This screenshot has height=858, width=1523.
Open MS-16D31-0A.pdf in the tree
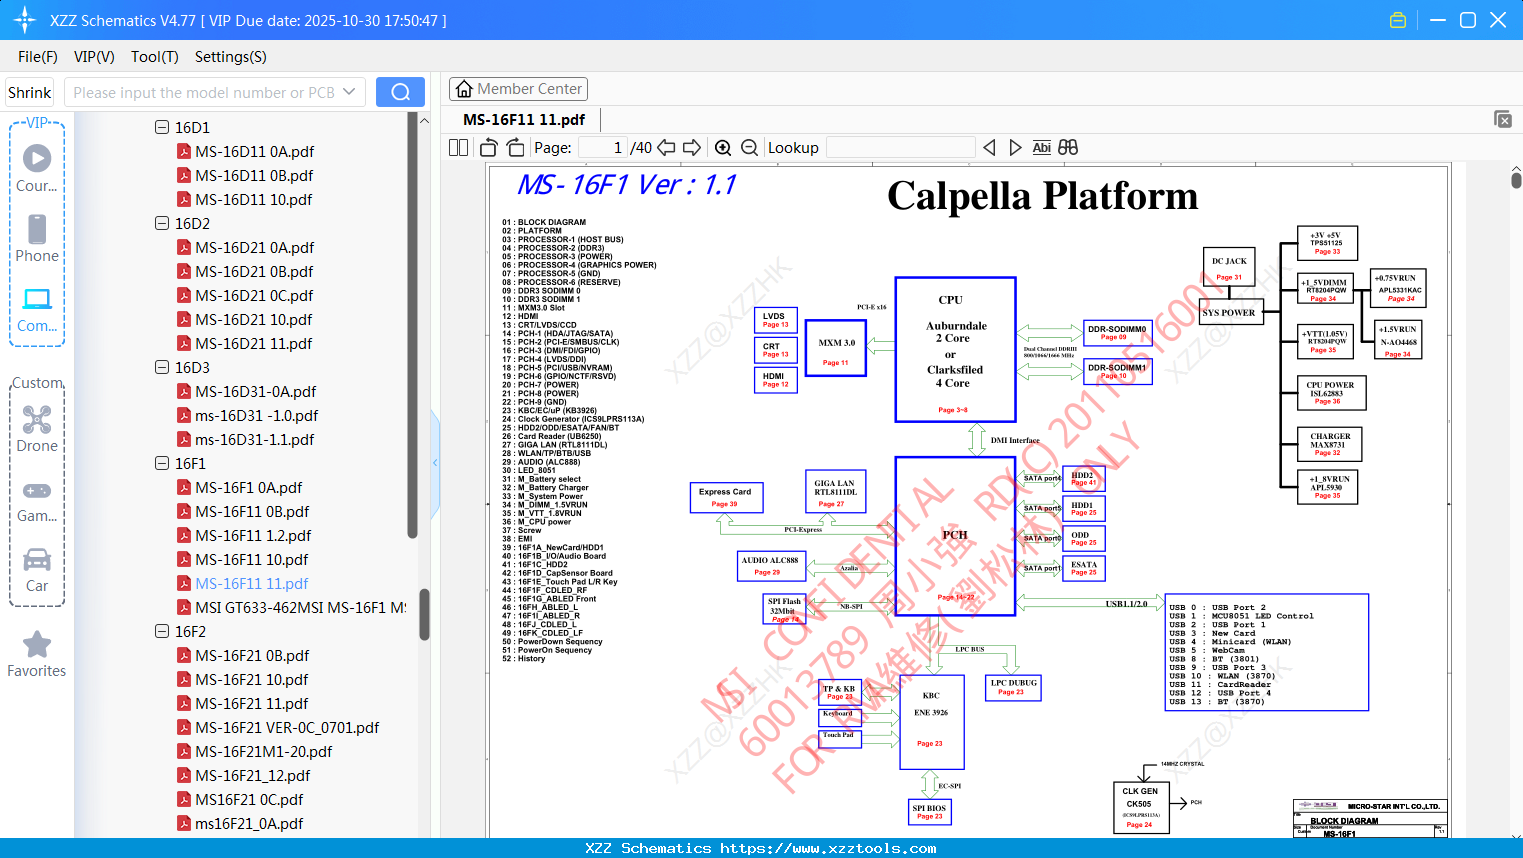[x=256, y=391]
